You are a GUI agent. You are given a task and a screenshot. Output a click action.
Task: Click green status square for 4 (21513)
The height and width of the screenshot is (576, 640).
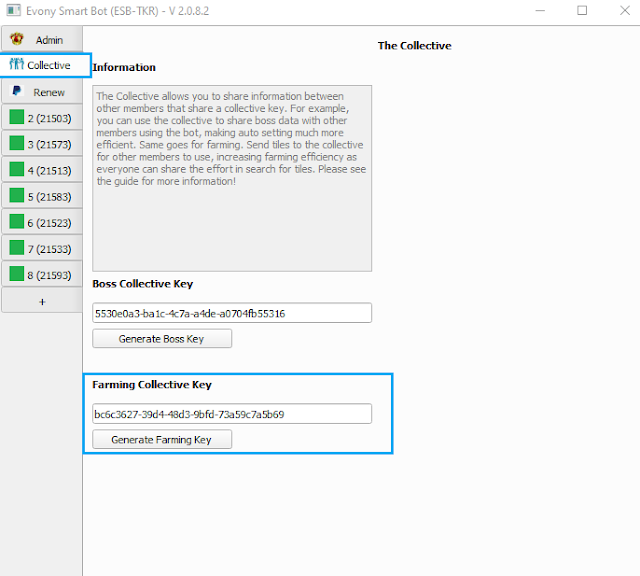click(x=17, y=169)
